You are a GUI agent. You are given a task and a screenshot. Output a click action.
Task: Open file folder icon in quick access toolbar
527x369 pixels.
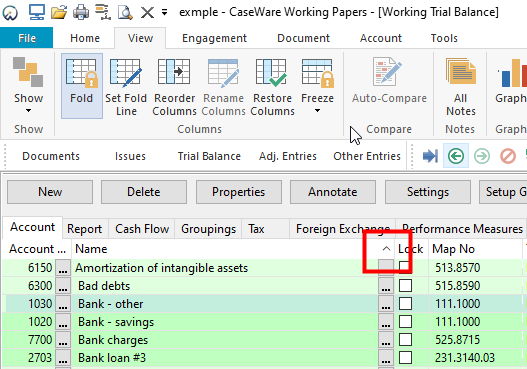59,13
